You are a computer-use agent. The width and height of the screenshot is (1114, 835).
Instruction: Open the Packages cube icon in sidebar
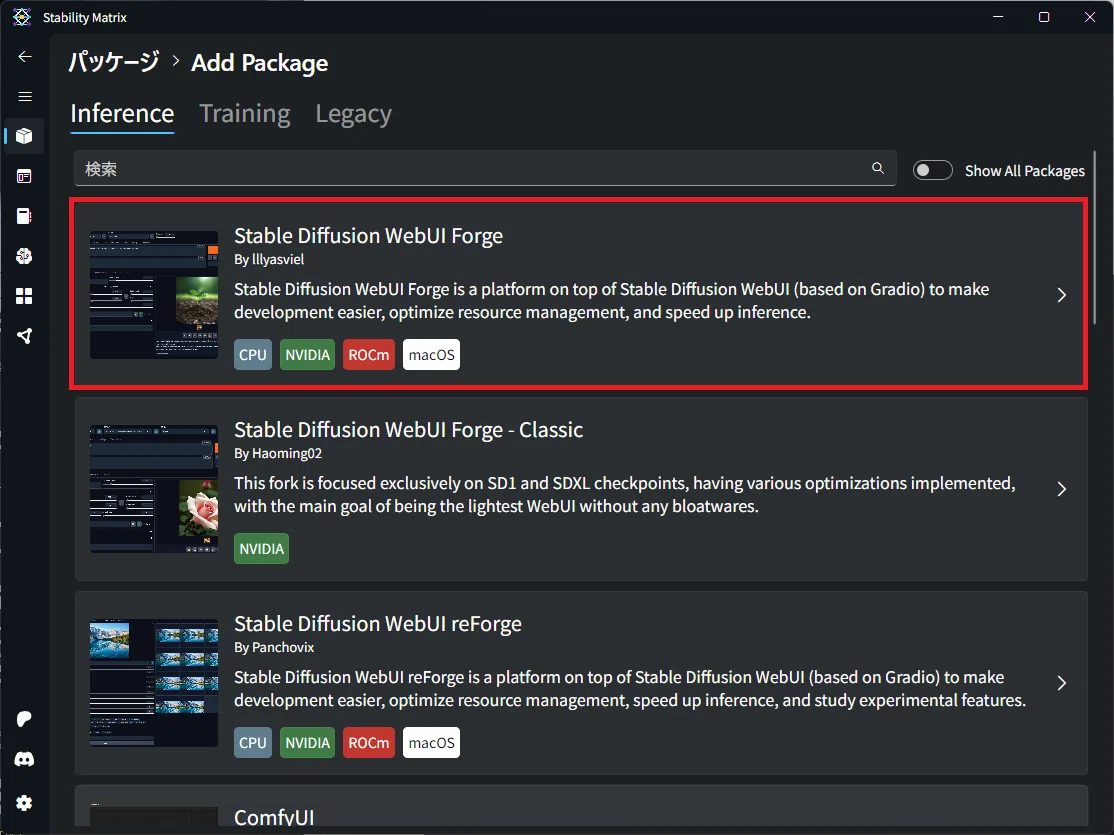click(24, 136)
